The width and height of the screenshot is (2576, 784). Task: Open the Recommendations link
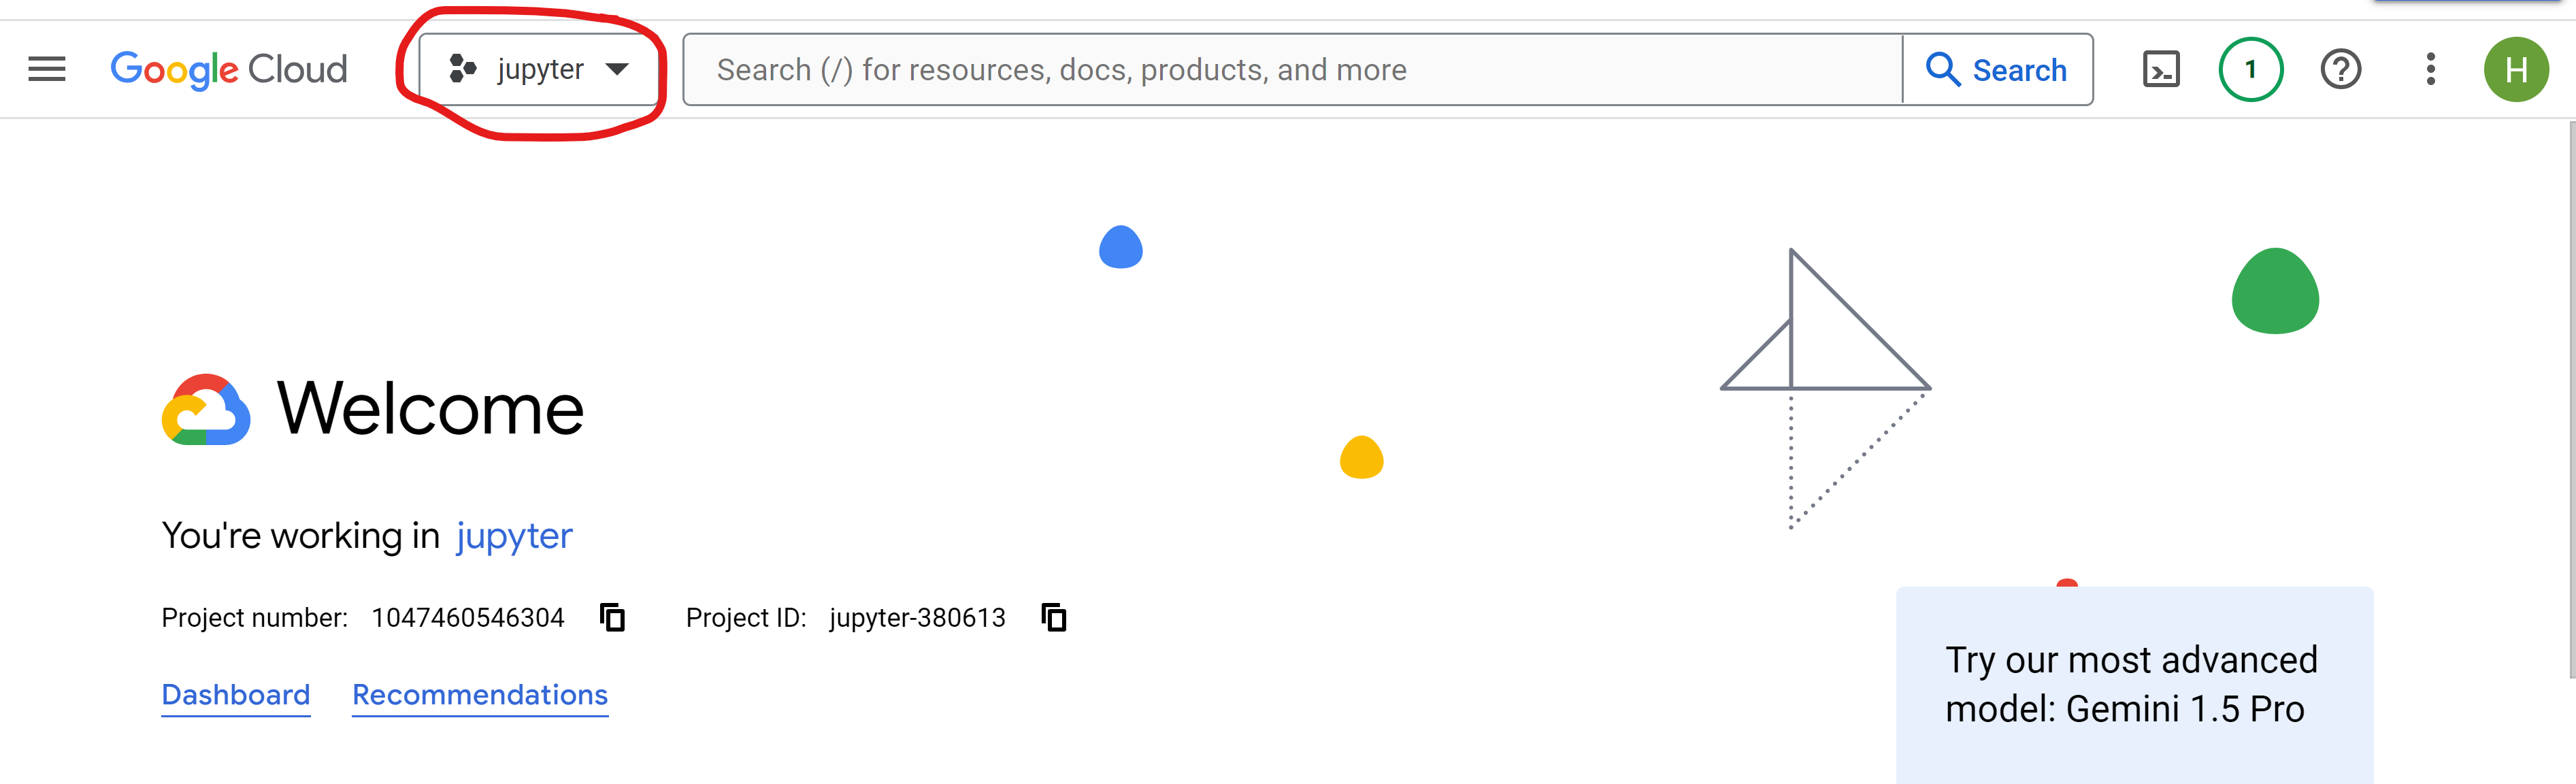[480, 694]
